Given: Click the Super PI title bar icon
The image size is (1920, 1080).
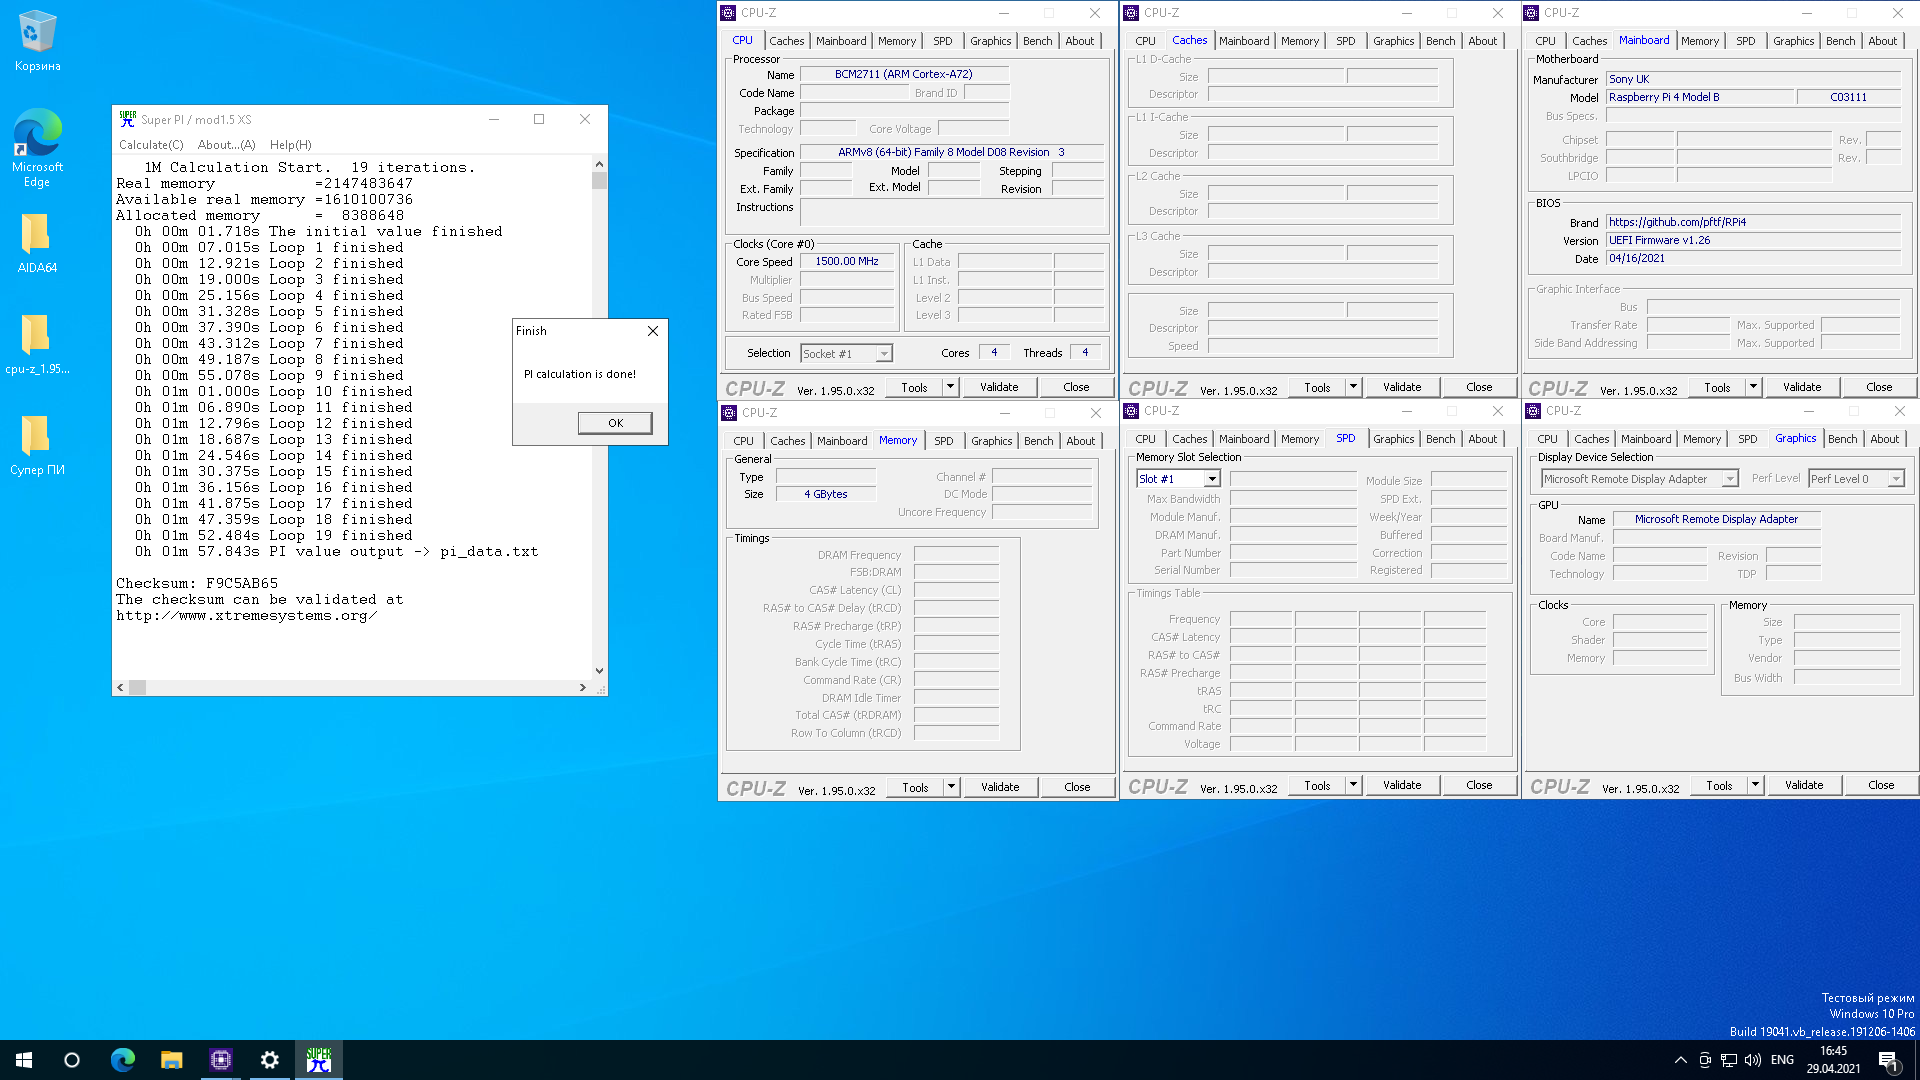Looking at the screenshot, I should (x=127, y=119).
